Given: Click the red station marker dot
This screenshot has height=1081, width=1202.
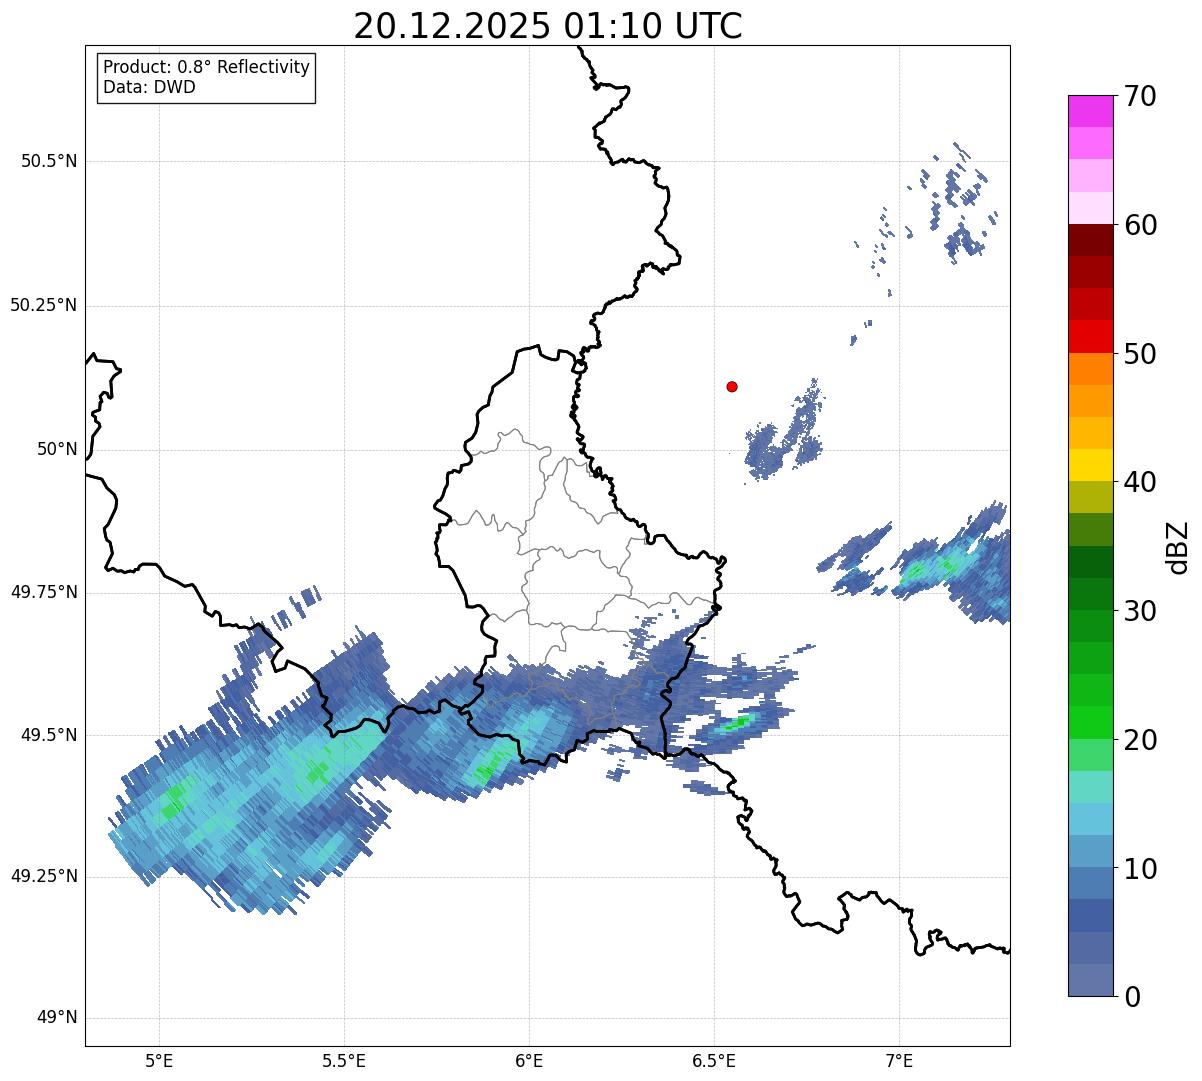Looking at the screenshot, I should tap(732, 386).
